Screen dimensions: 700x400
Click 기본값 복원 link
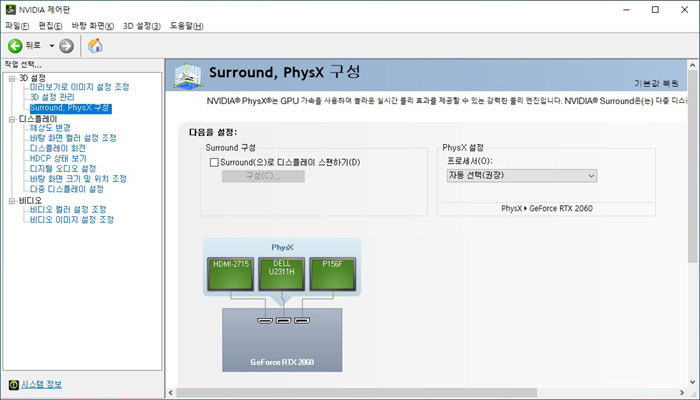click(656, 83)
